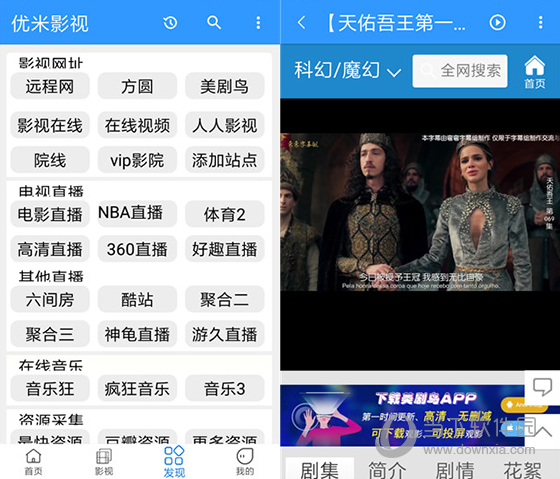560x479 pixels.
Task: Open the 美剧鸟 site button
Action: pyautogui.click(x=225, y=86)
